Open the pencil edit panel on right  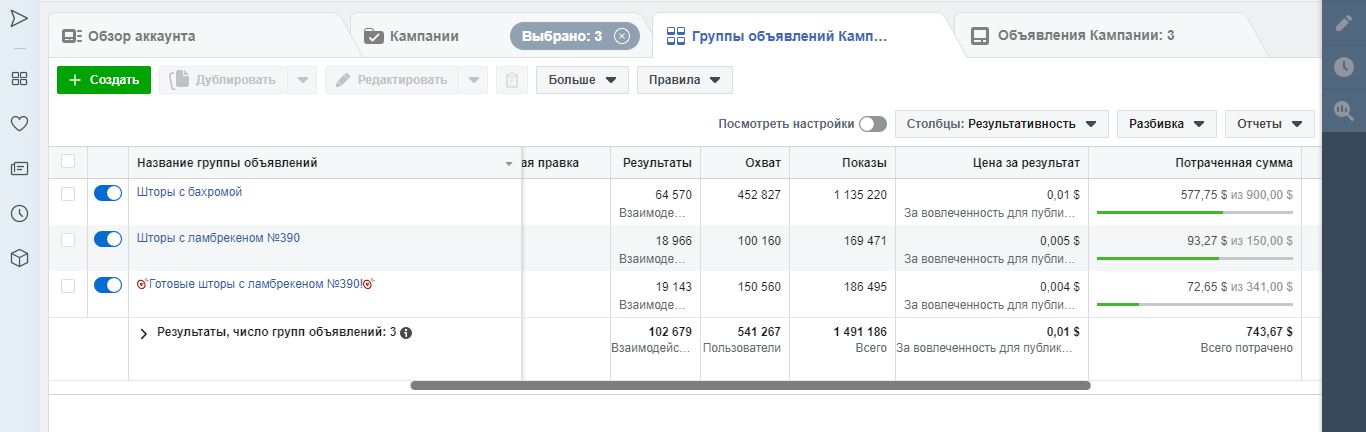point(1343,24)
